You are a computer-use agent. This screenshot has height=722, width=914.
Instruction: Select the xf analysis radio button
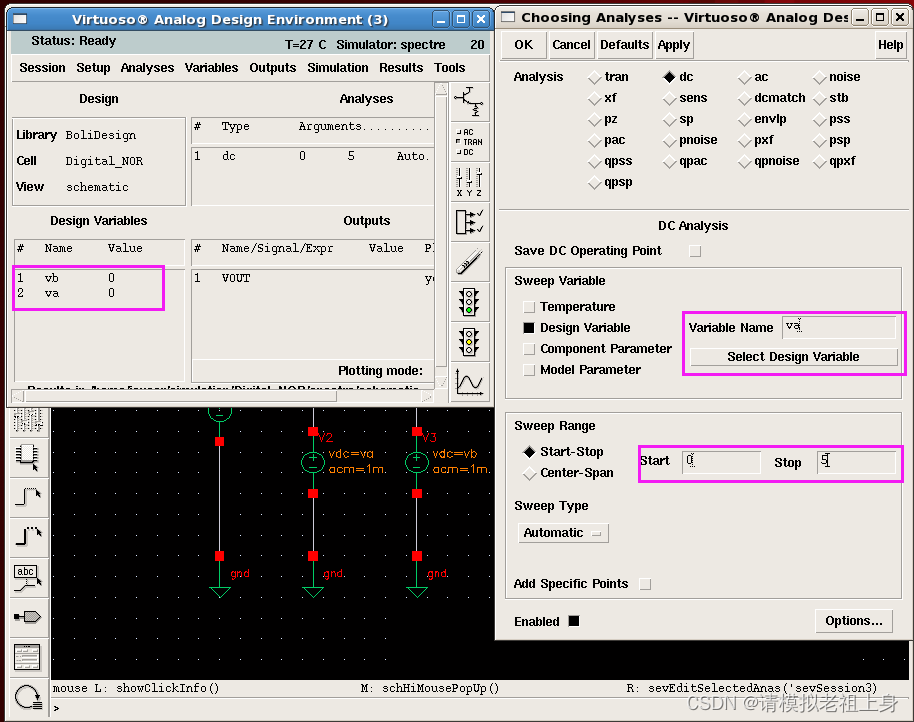pyautogui.click(x=595, y=98)
